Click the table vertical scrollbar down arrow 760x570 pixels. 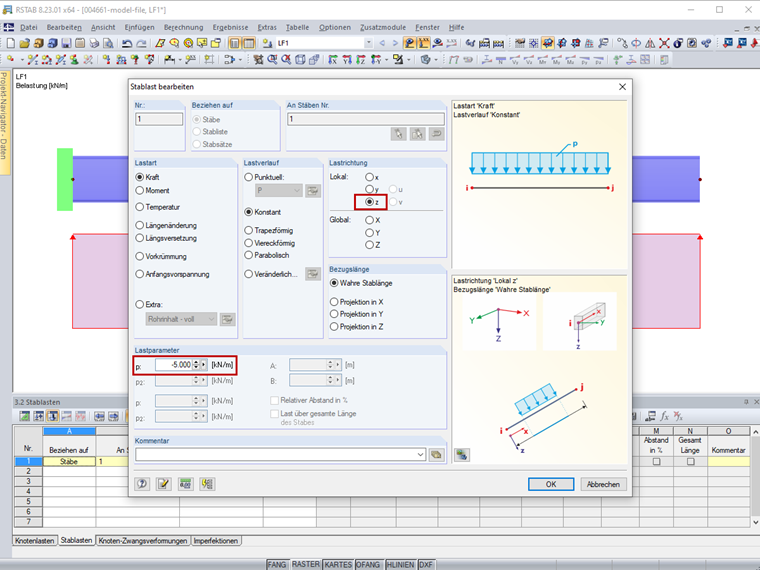click(x=755, y=522)
